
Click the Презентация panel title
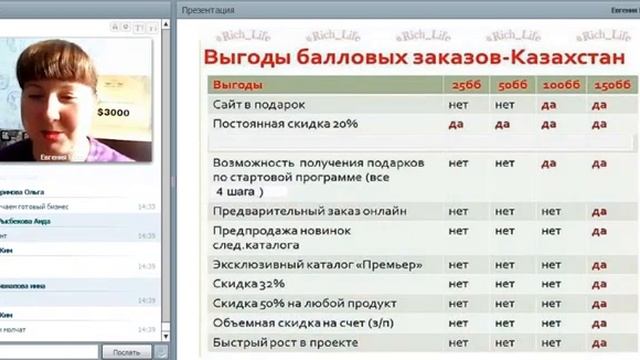pyautogui.click(x=208, y=10)
